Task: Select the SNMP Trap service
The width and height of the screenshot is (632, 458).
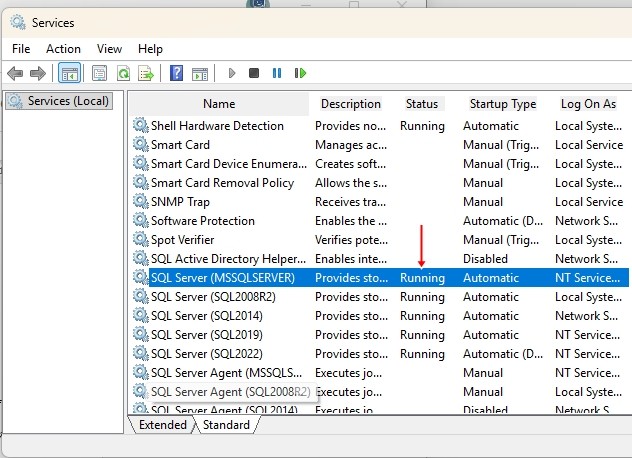Action: [x=180, y=202]
